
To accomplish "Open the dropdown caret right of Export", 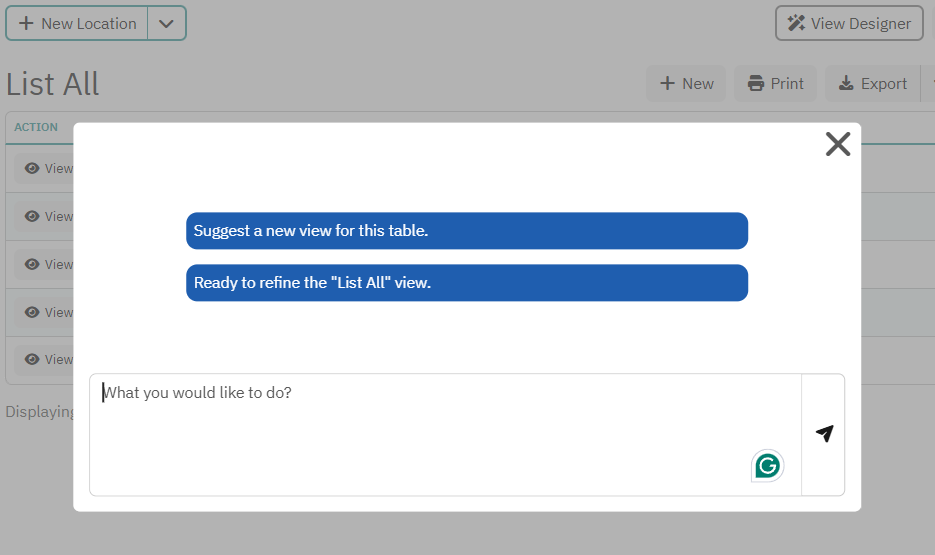I will [x=929, y=84].
